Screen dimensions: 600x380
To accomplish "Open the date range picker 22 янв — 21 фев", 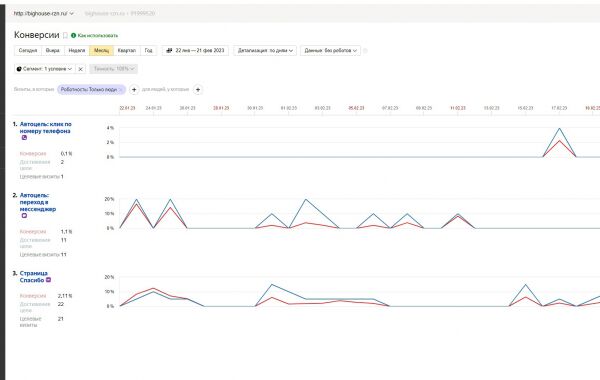I will (x=195, y=51).
